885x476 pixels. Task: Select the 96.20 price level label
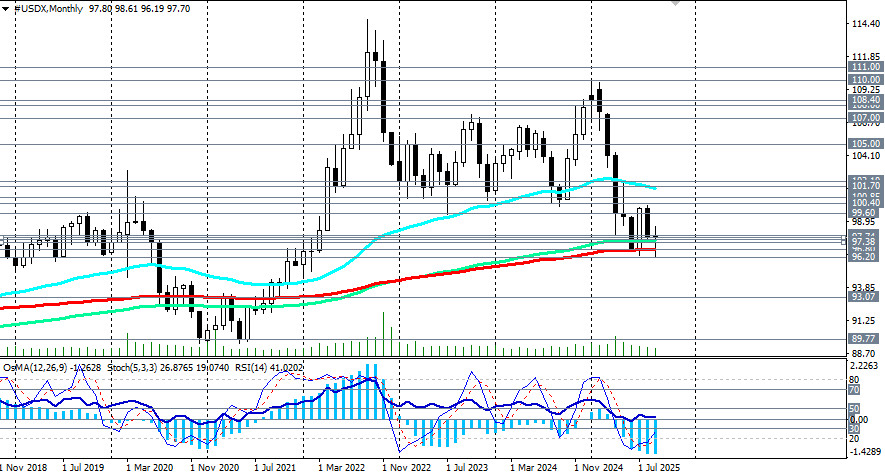click(864, 257)
